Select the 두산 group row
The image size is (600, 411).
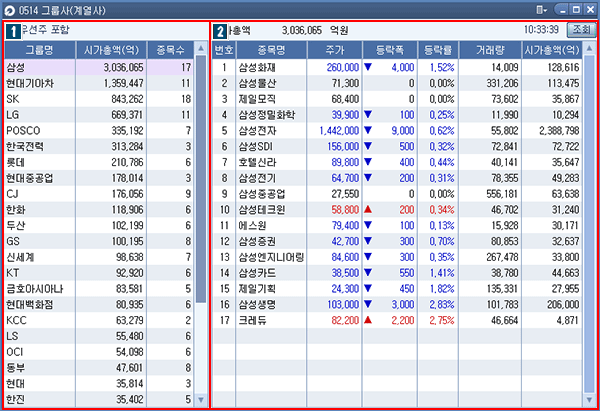pos(99,225)
